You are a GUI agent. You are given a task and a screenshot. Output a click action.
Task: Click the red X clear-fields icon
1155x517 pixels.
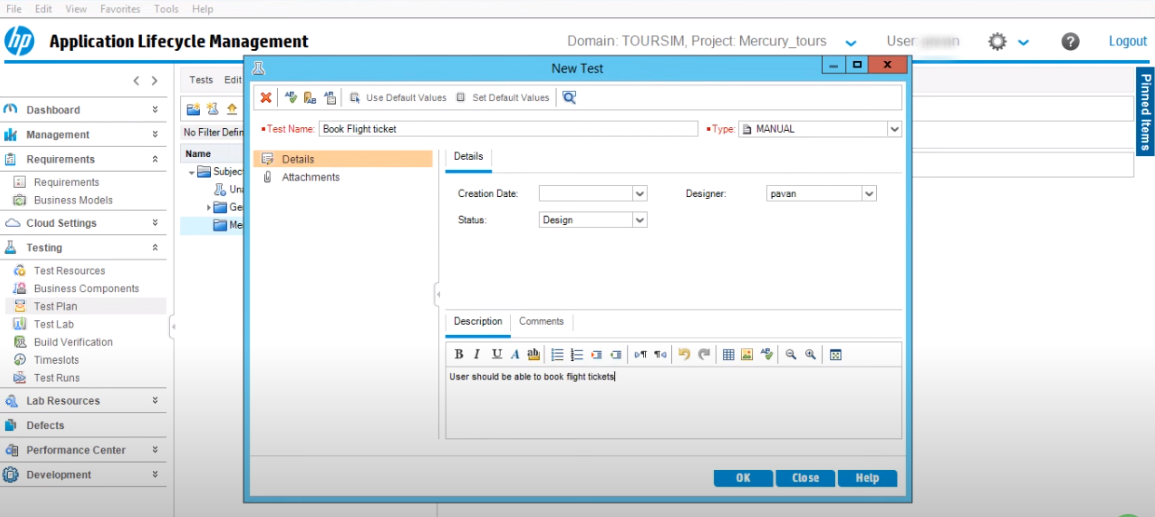pos(266,97)
